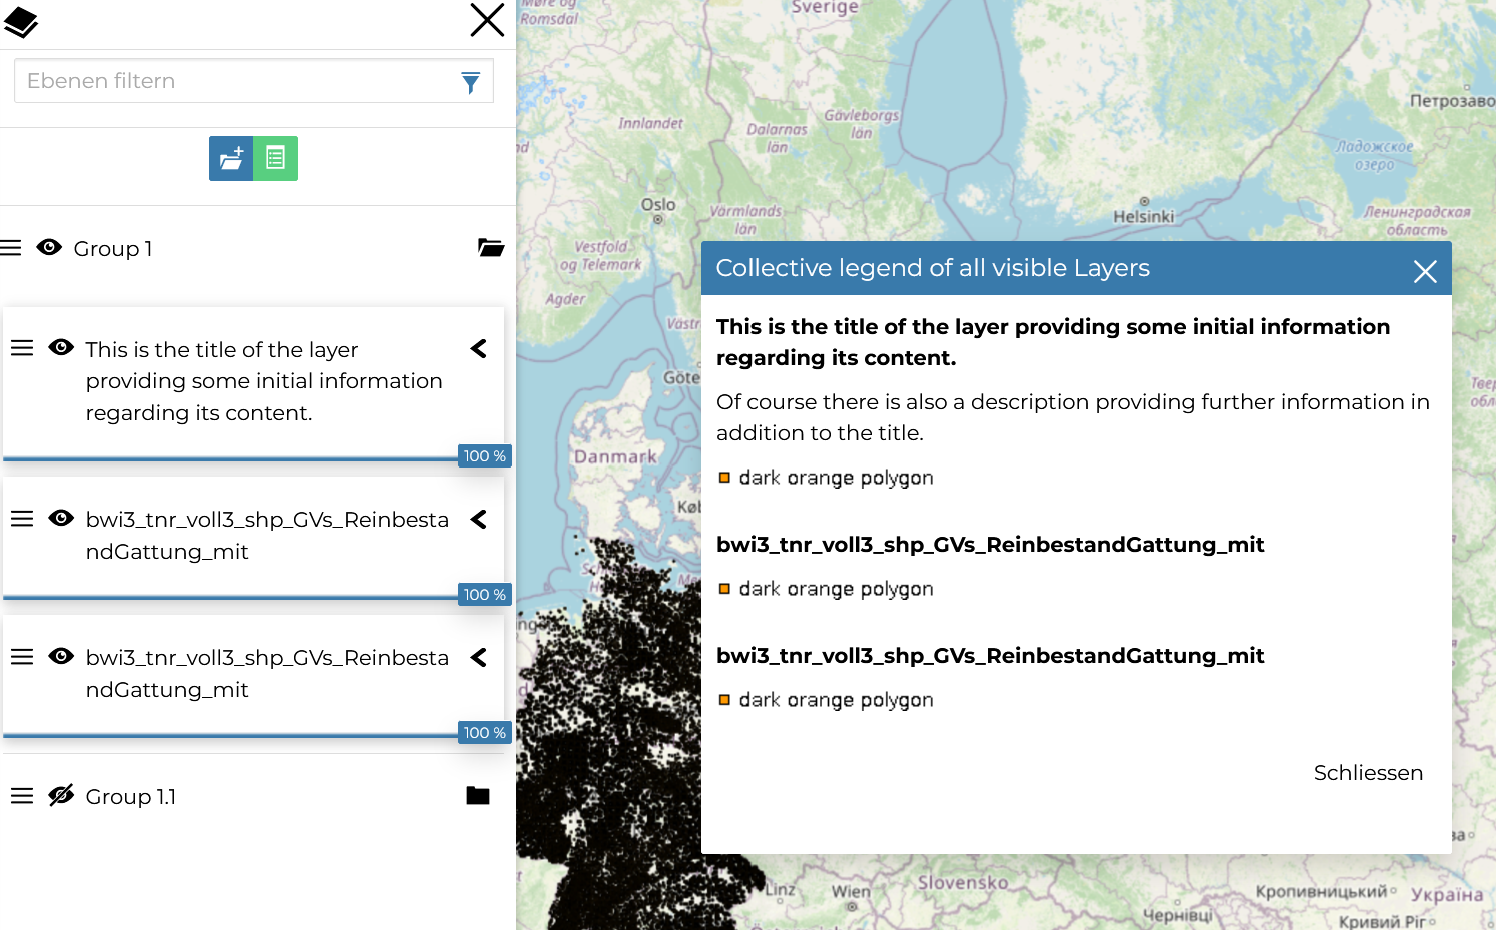
Task: Toggle visibility of Group 1
Action: coord(49,247)
